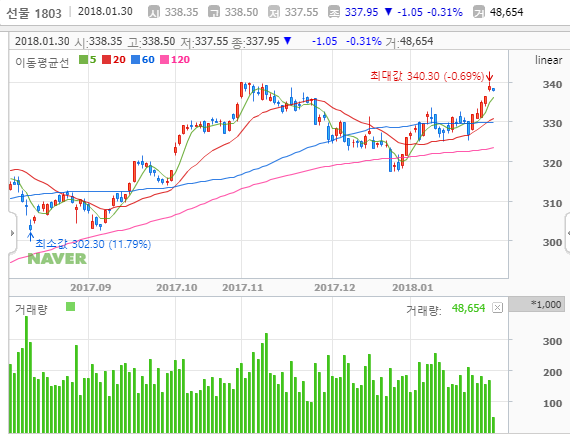Click the open price icon beside 338.35
Screen dimensions: 570x435
pyautogui.click(x=154, y=12)
